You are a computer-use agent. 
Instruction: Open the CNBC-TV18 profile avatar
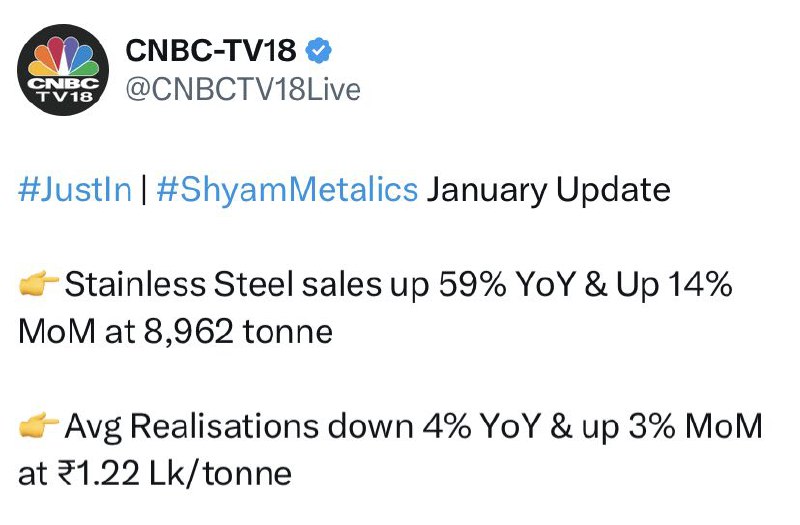63,70
